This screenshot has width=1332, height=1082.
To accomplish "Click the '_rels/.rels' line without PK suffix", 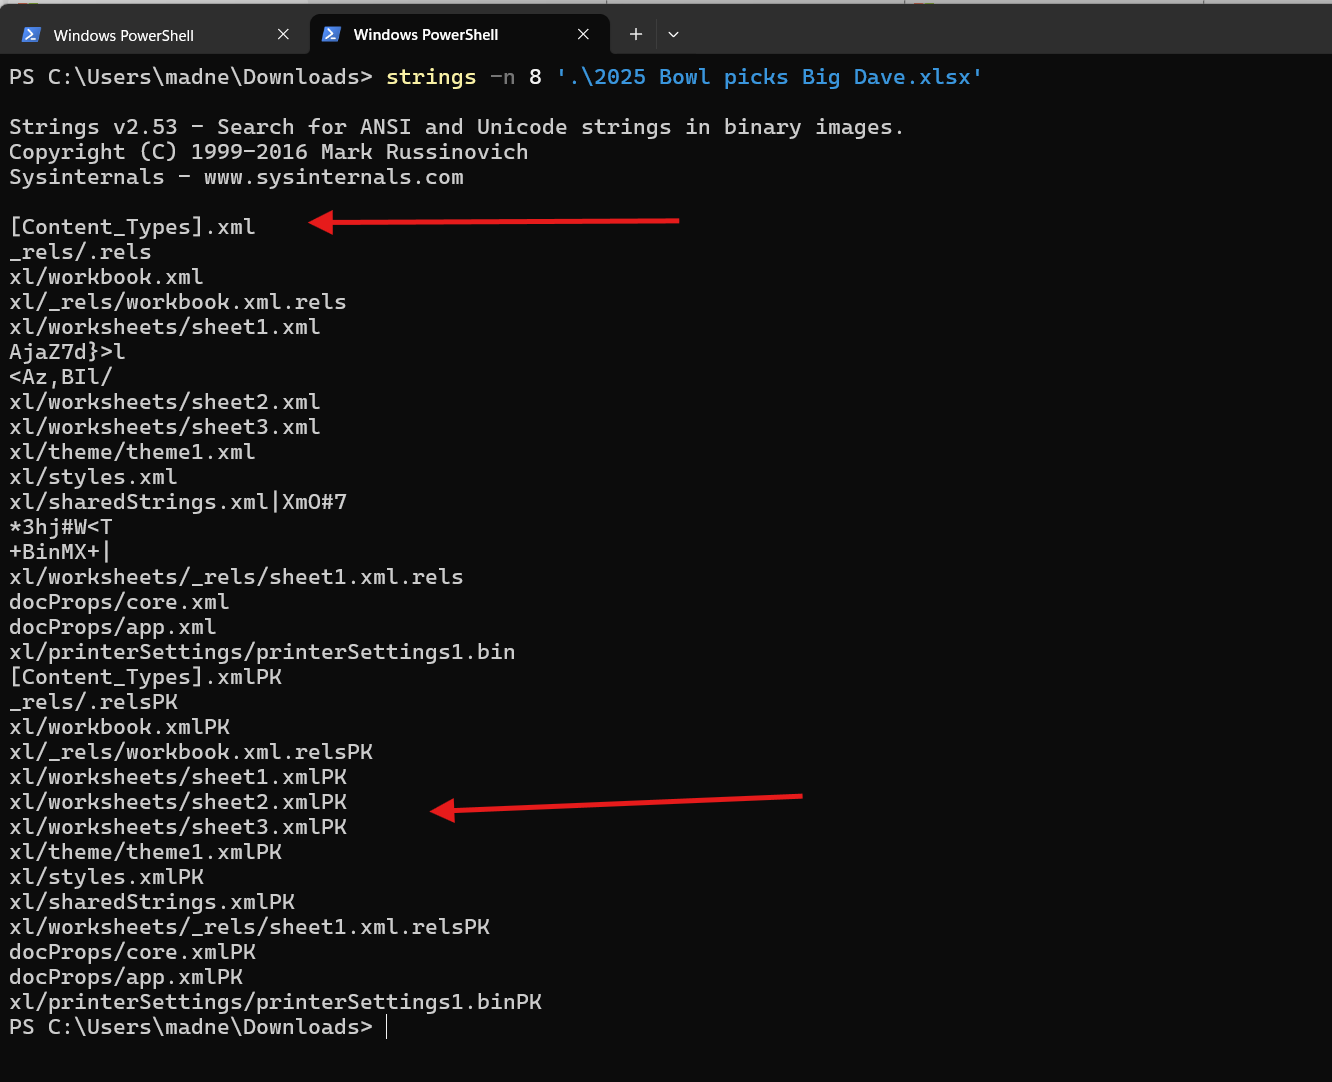I will pyautogui.click(x=80, y=252).
